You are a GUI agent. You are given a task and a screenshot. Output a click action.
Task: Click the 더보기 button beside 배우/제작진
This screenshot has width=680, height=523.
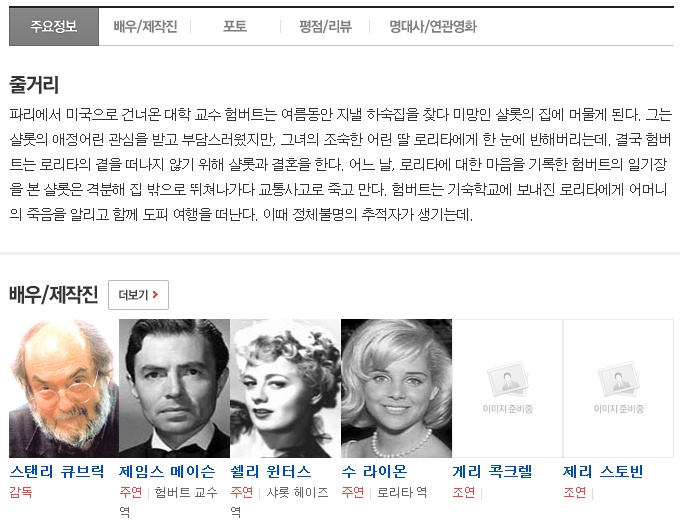pos(138,295)
